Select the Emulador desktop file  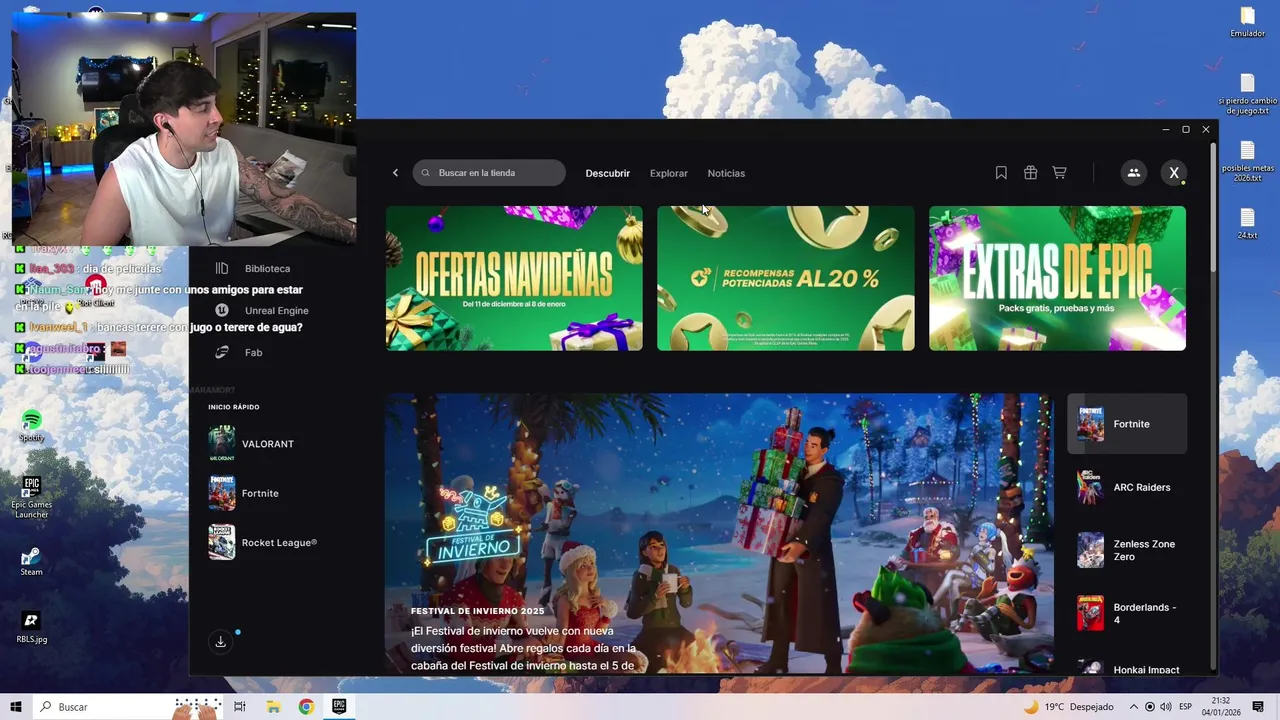(x=1247, y=22)
